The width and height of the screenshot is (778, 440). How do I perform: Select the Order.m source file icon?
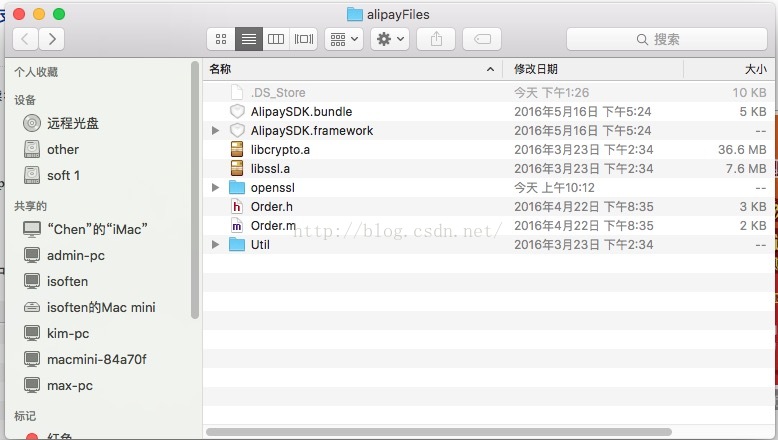point(237,226)
